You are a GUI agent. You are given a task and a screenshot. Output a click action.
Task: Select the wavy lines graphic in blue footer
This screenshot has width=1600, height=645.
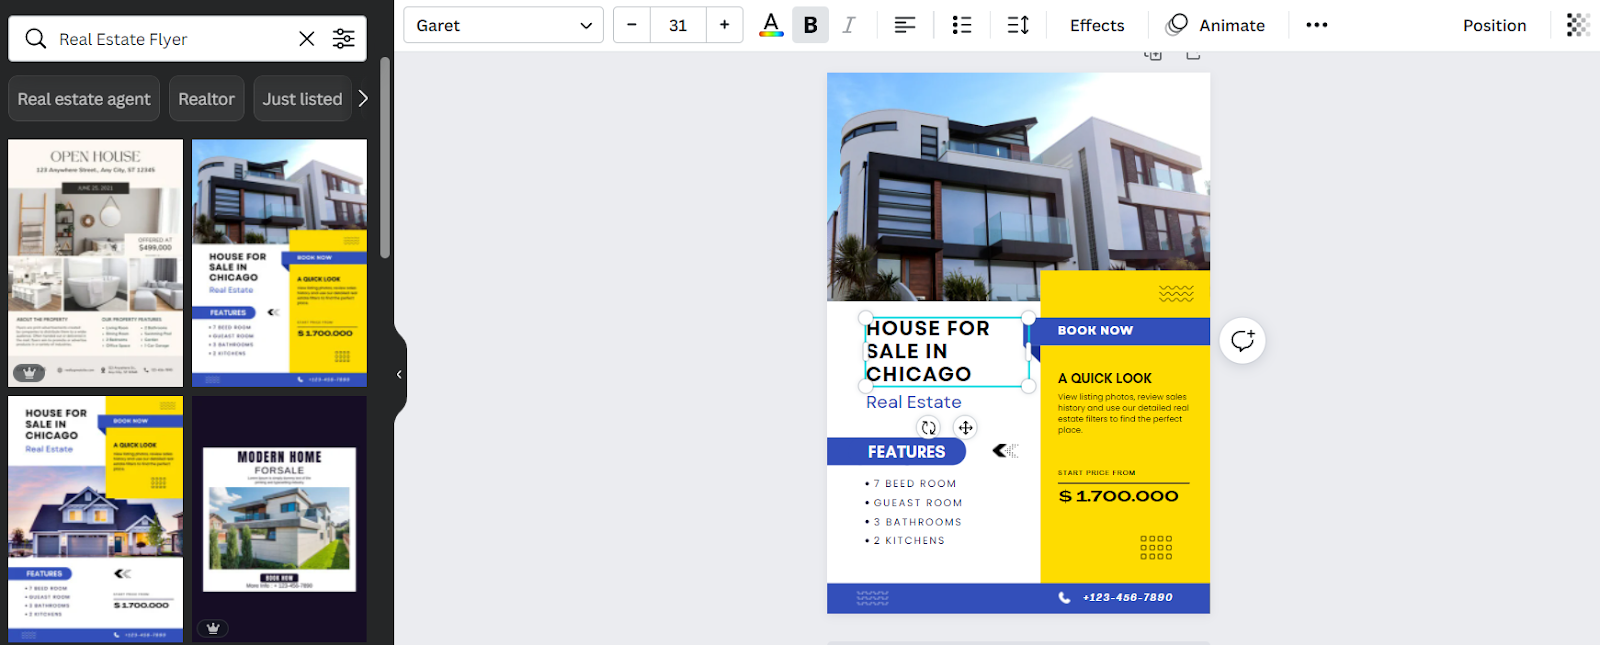pos(872,598)
